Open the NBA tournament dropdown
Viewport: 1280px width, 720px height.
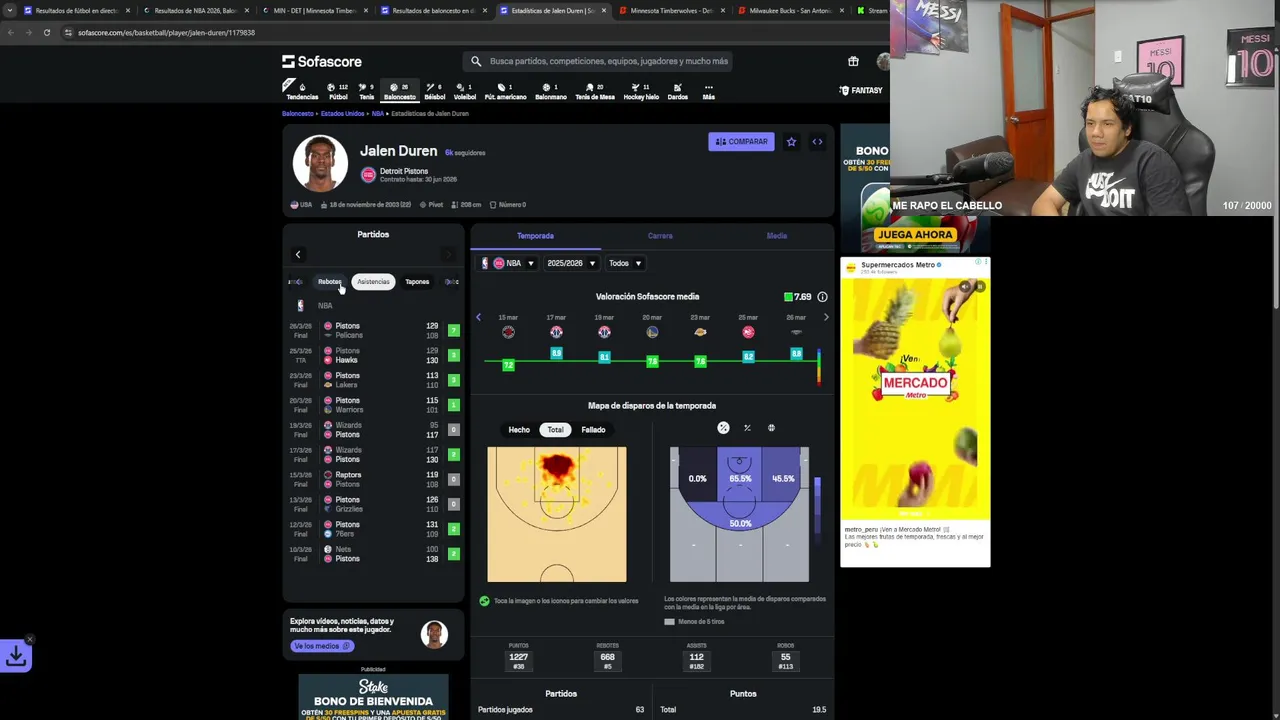click(508, 263)
